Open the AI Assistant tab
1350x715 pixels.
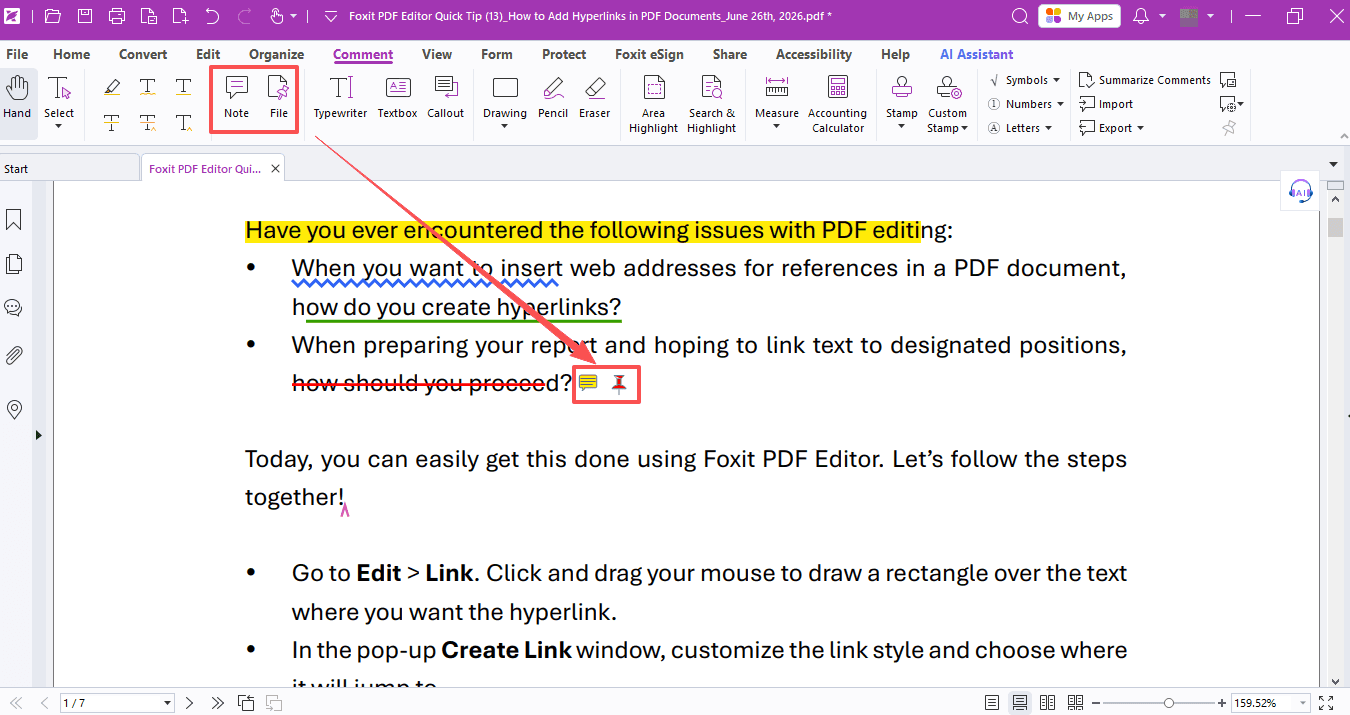click(976, 54)
